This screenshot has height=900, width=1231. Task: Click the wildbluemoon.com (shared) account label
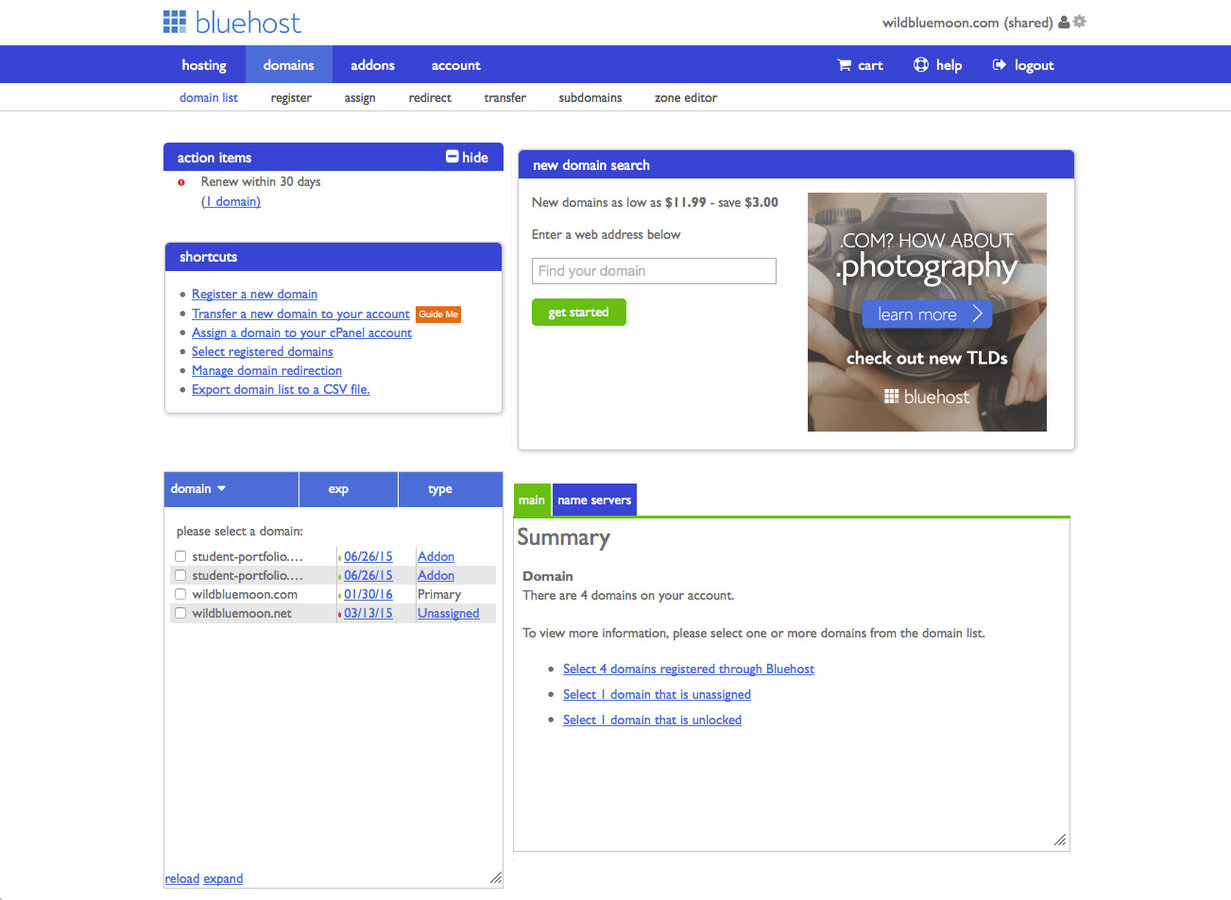click(967, 22)
